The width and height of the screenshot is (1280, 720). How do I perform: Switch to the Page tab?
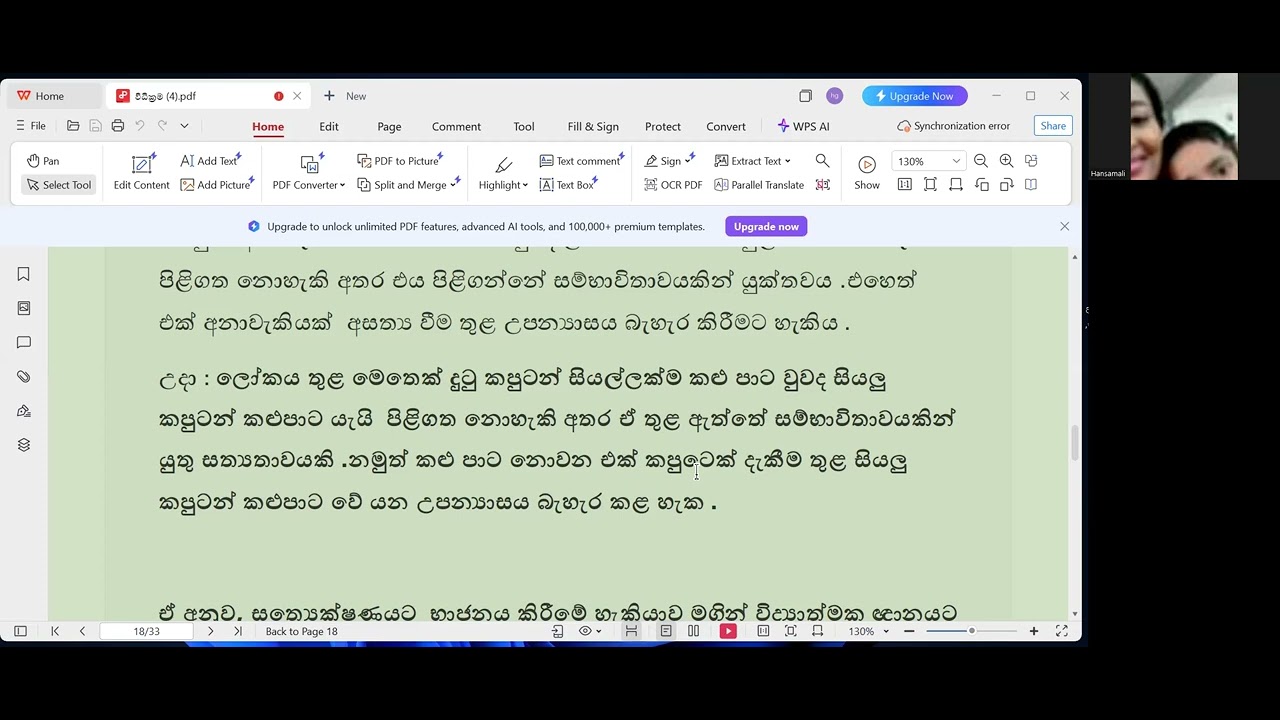coord(389,127)
